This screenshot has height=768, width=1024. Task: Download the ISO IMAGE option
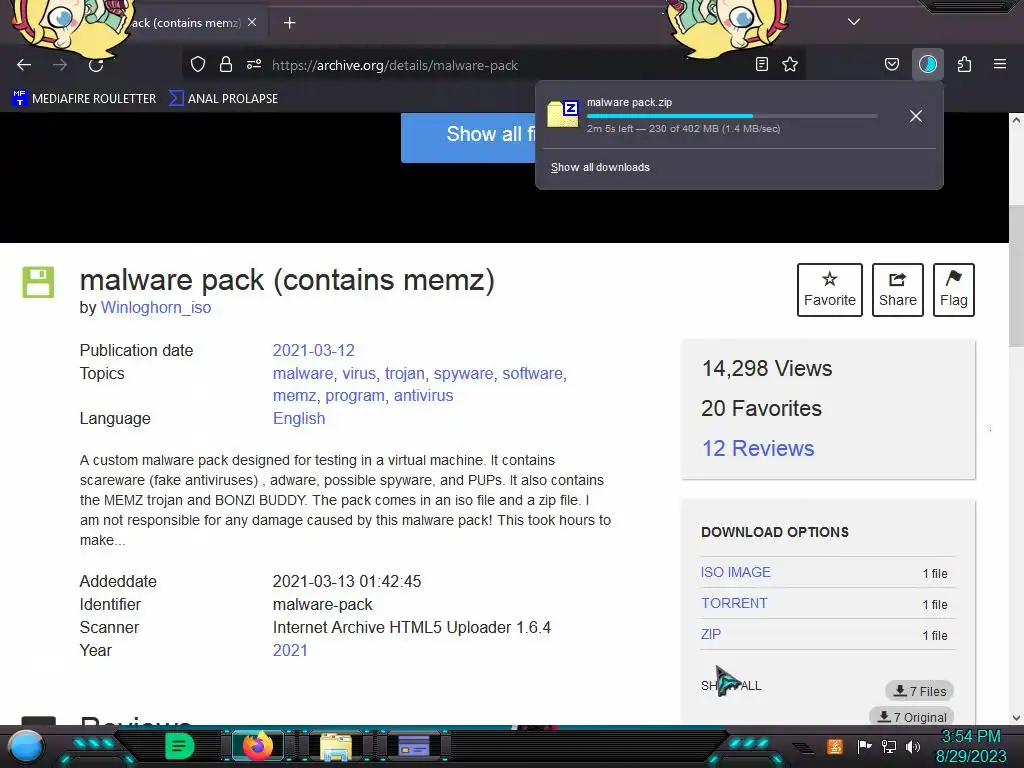[x=735, y=572]
